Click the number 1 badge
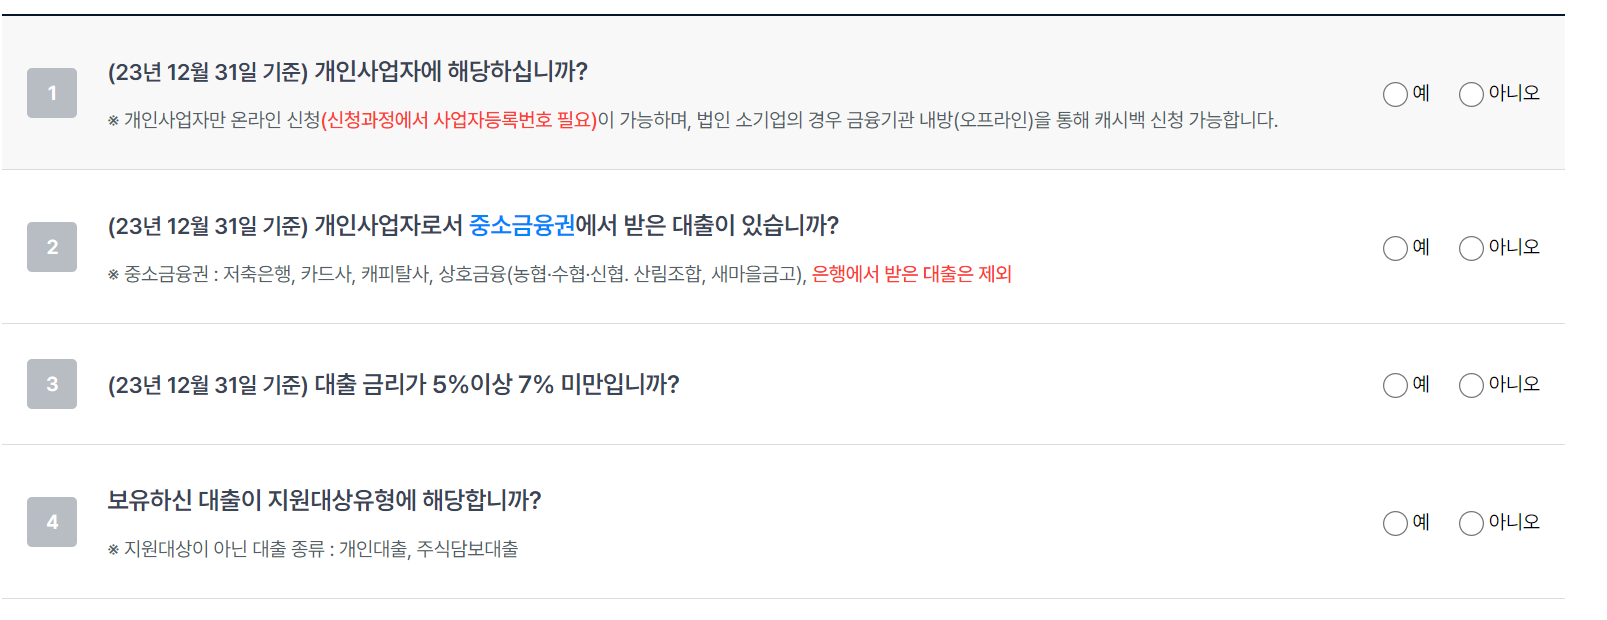Image resolution: width=1607 pixels, height=620 pixels. [51, 93]
